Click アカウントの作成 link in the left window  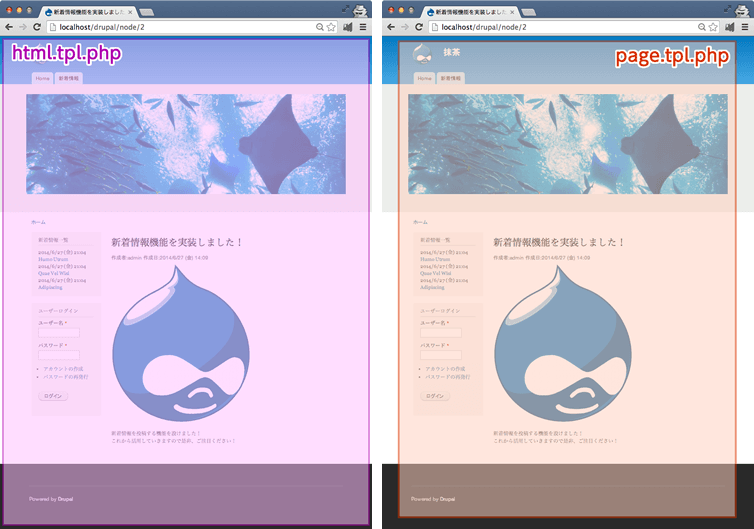pos(63,369)
